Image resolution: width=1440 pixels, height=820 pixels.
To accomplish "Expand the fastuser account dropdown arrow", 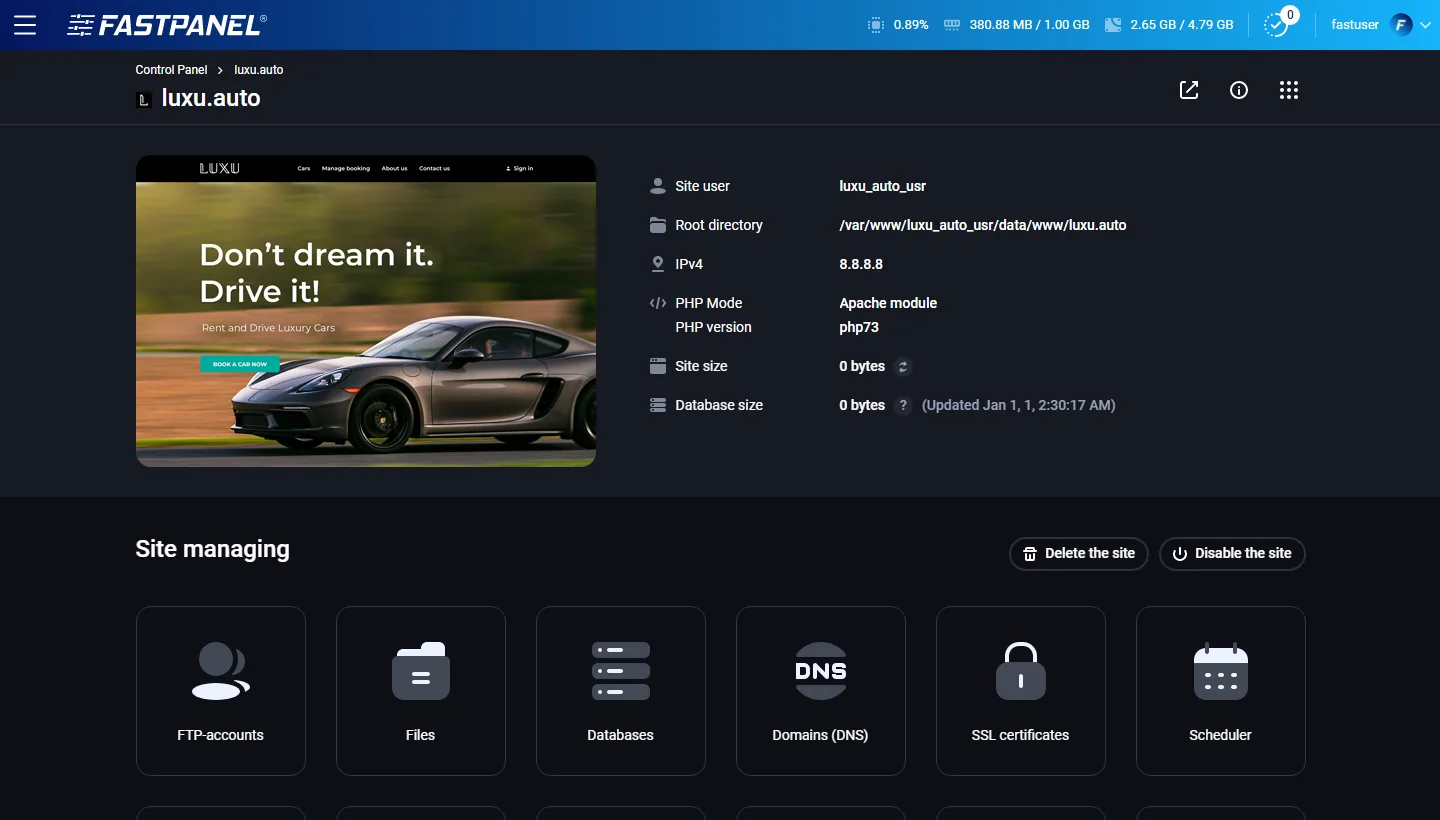I will pos(1425,25).
